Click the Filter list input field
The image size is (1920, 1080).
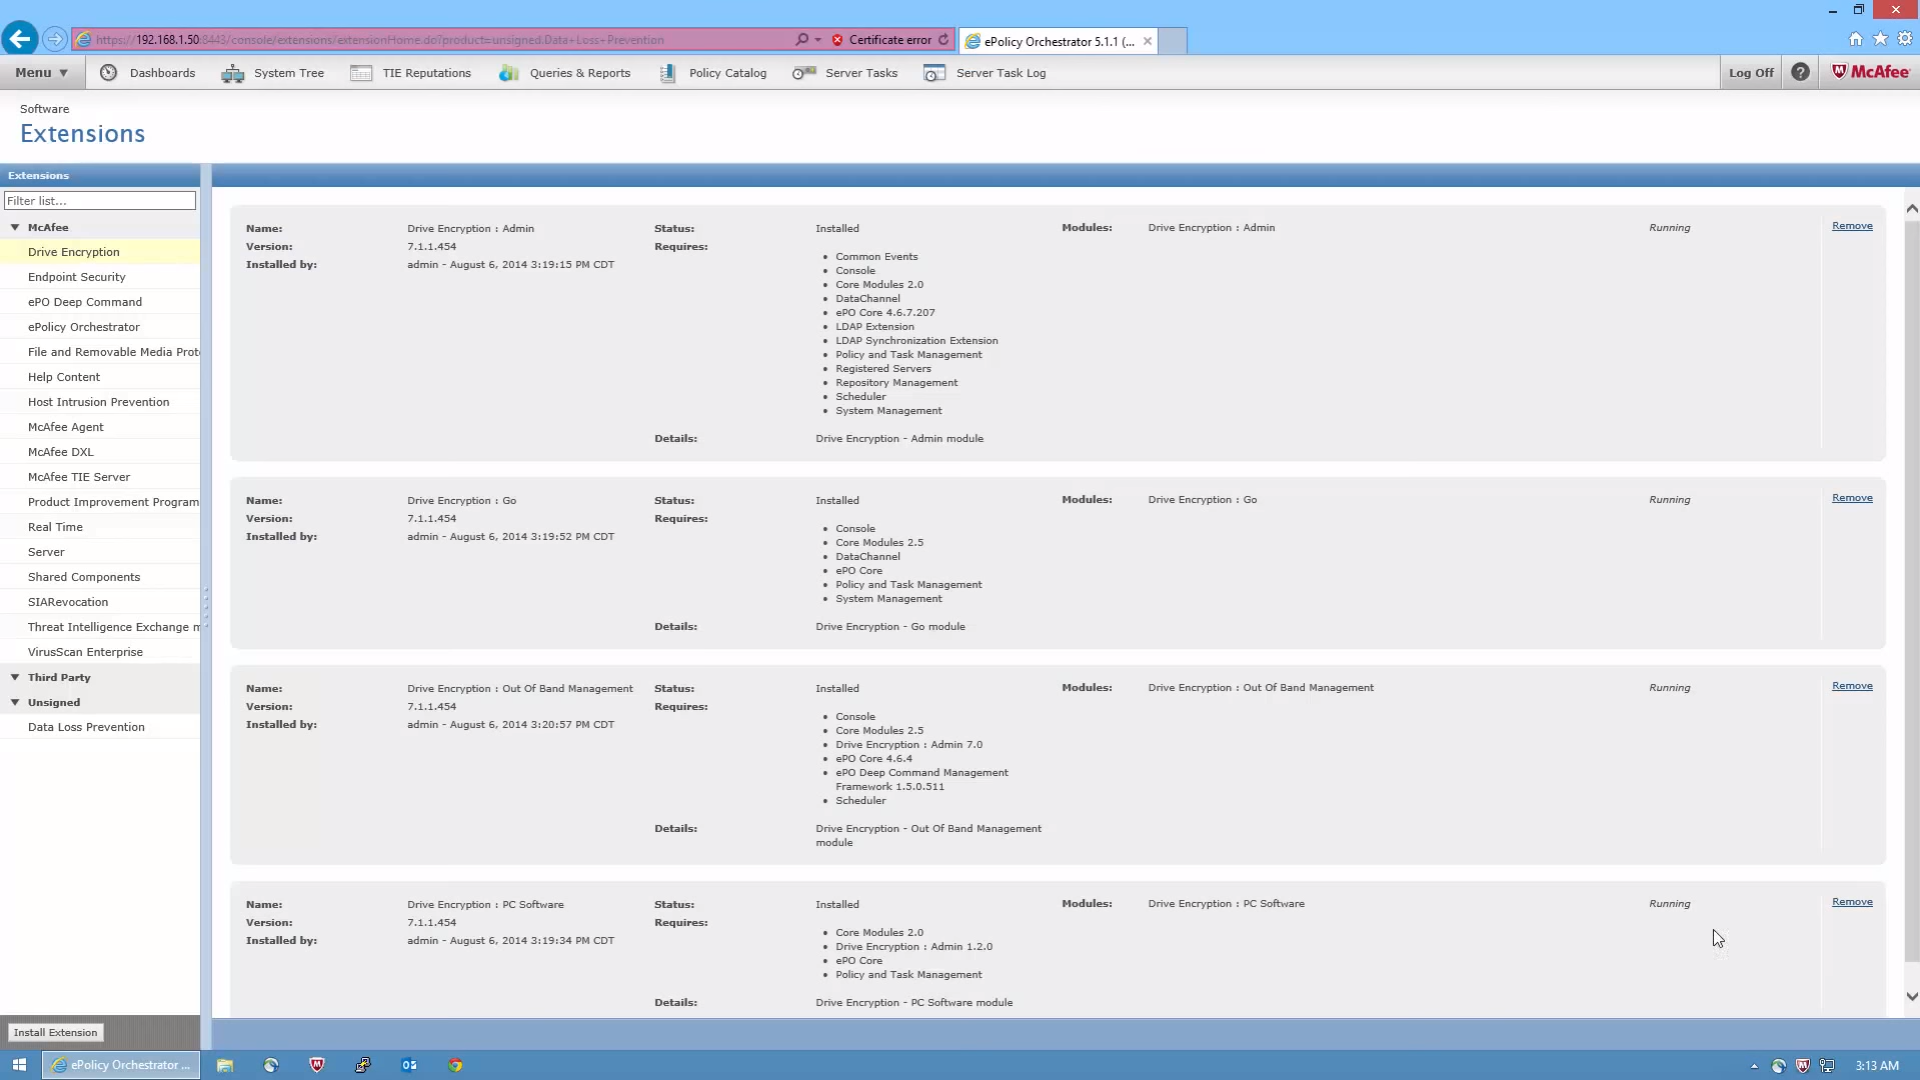pos(100,201)
